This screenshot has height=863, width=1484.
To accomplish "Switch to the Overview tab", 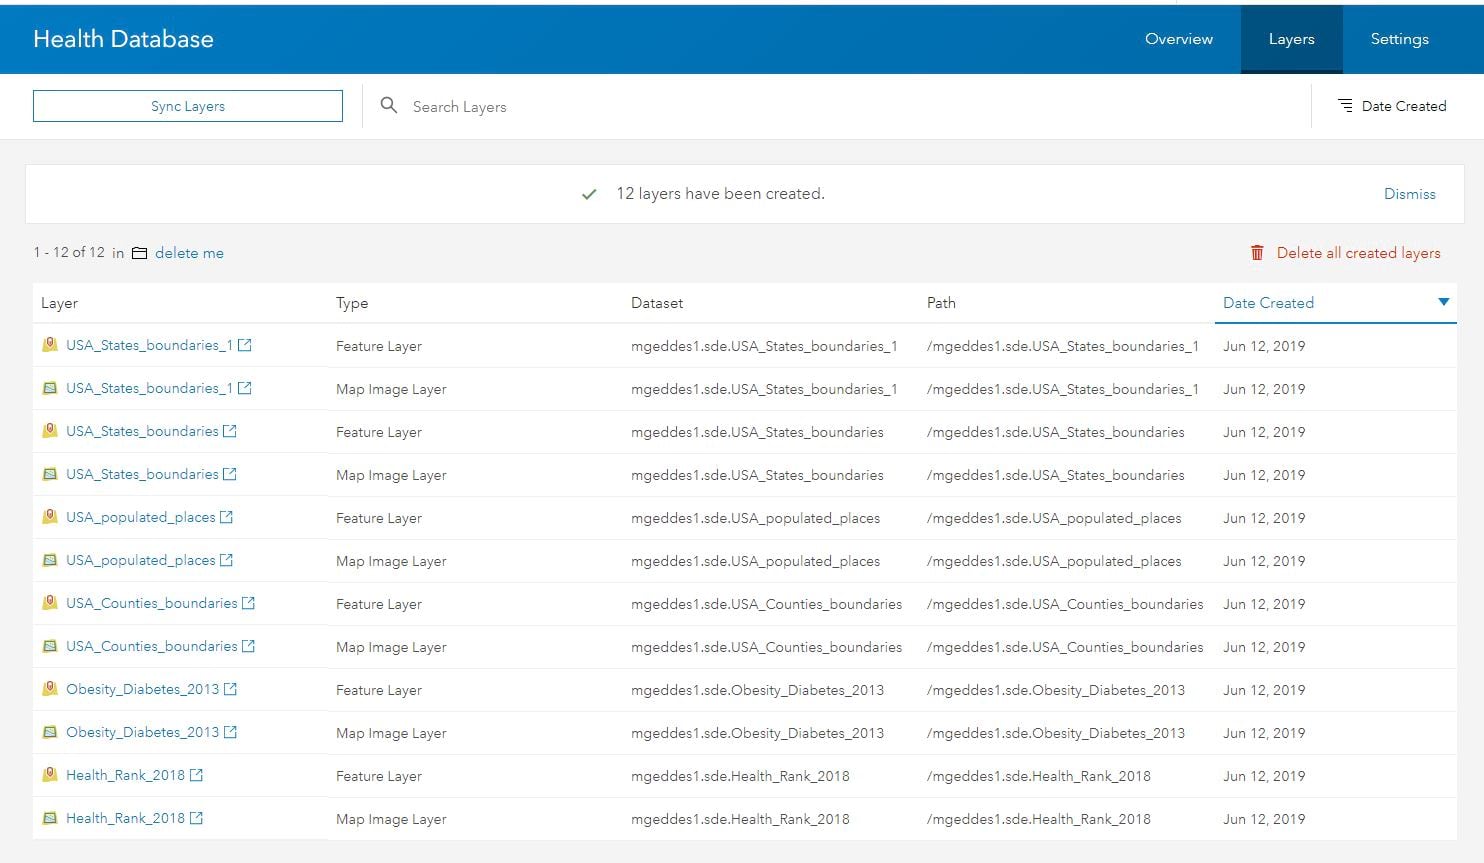I will (1178, 39).
